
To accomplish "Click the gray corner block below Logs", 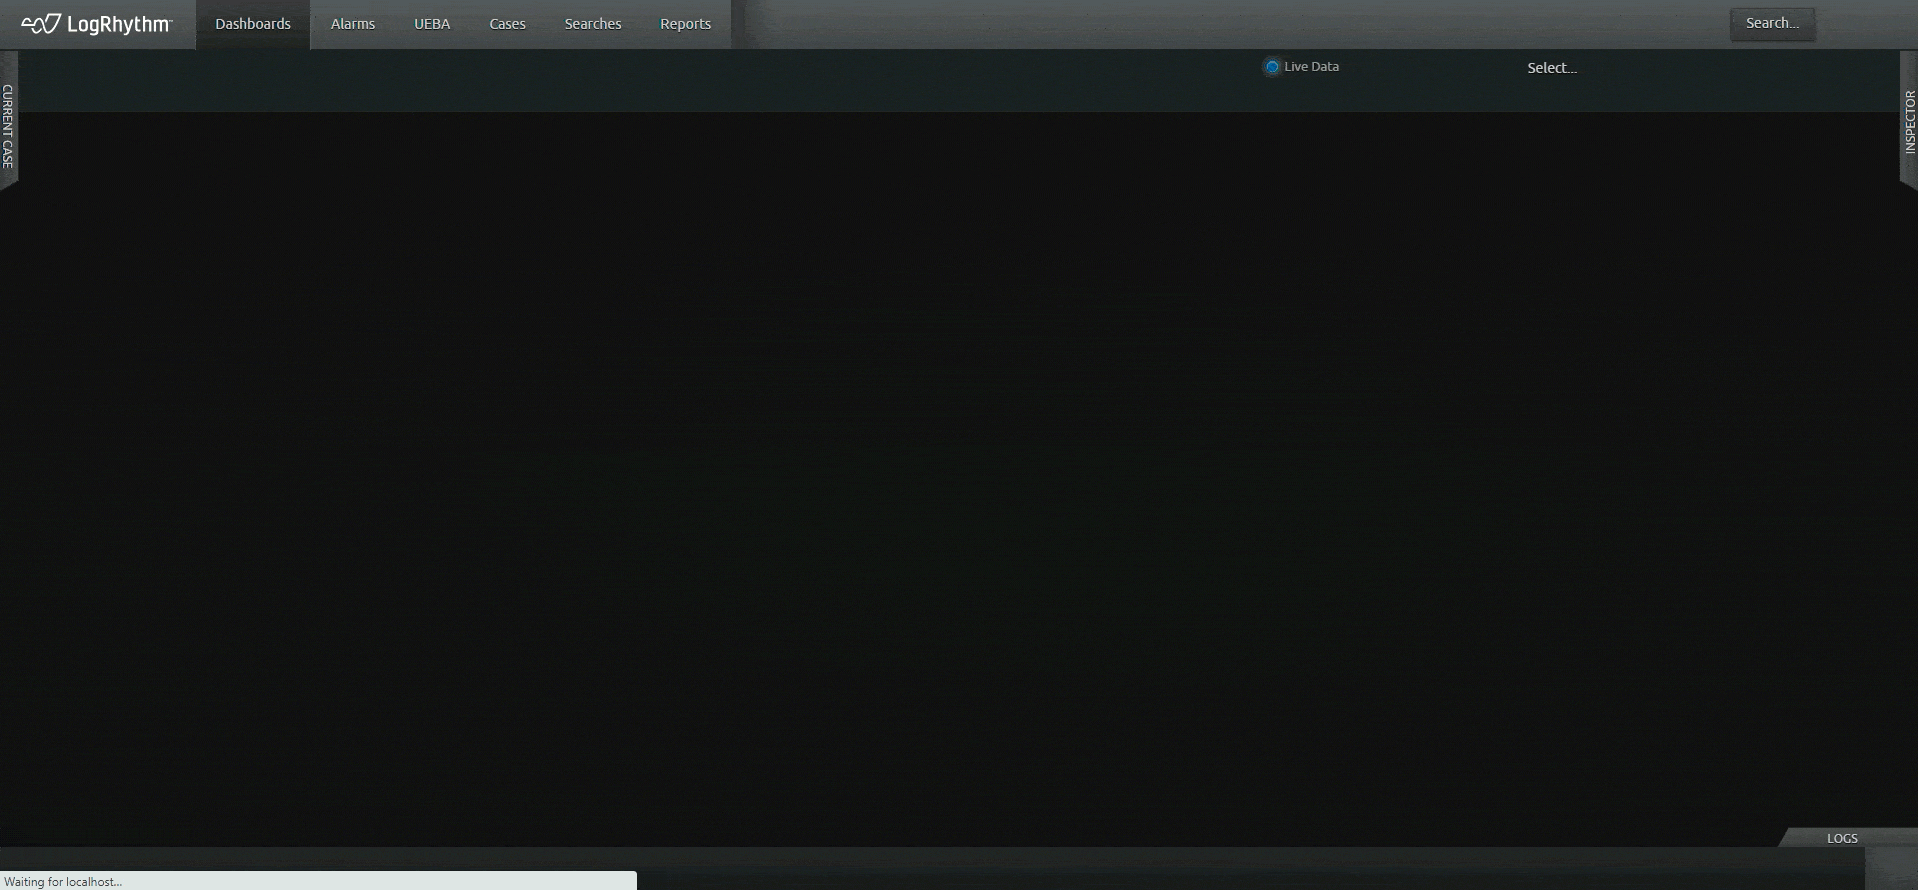I will 1891,868.
